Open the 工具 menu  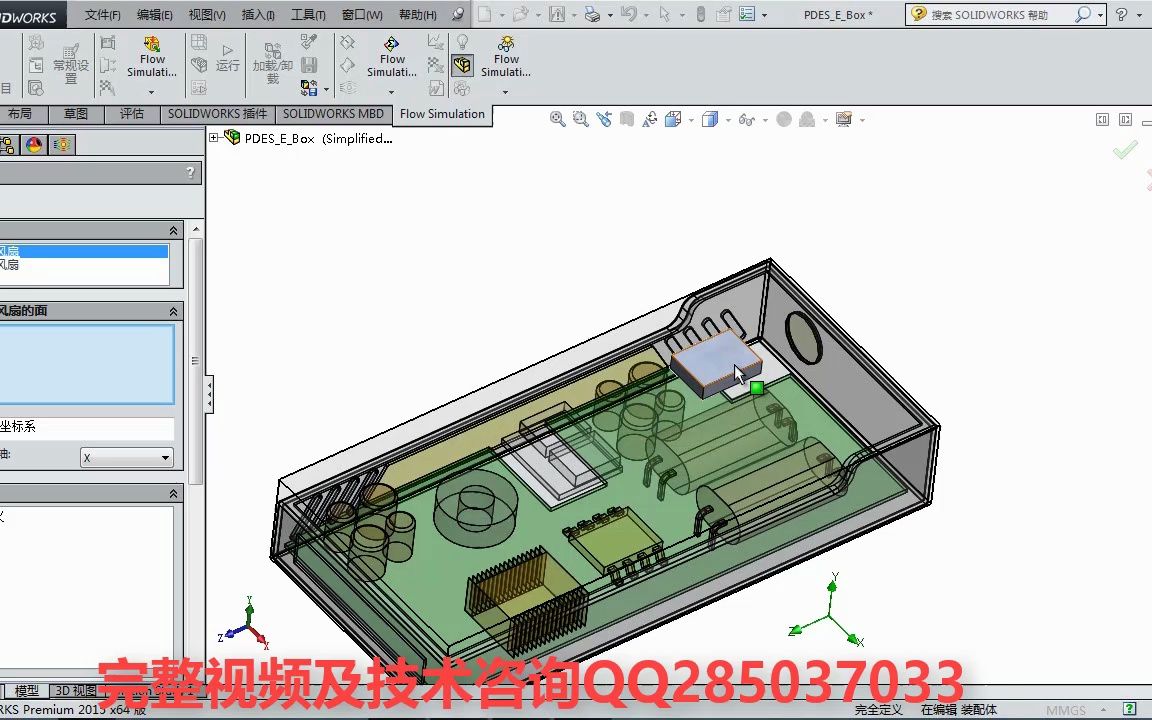tap(307, 14)
